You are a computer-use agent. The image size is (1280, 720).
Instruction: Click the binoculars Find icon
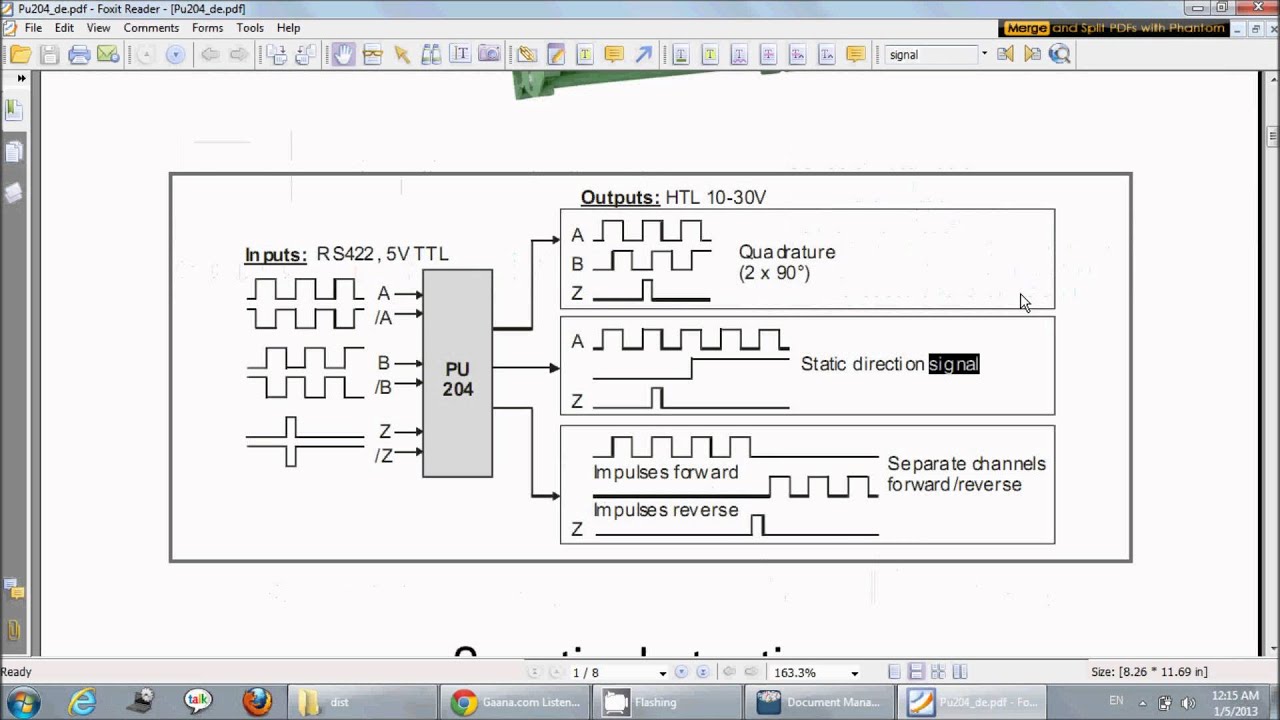point(431,55)
